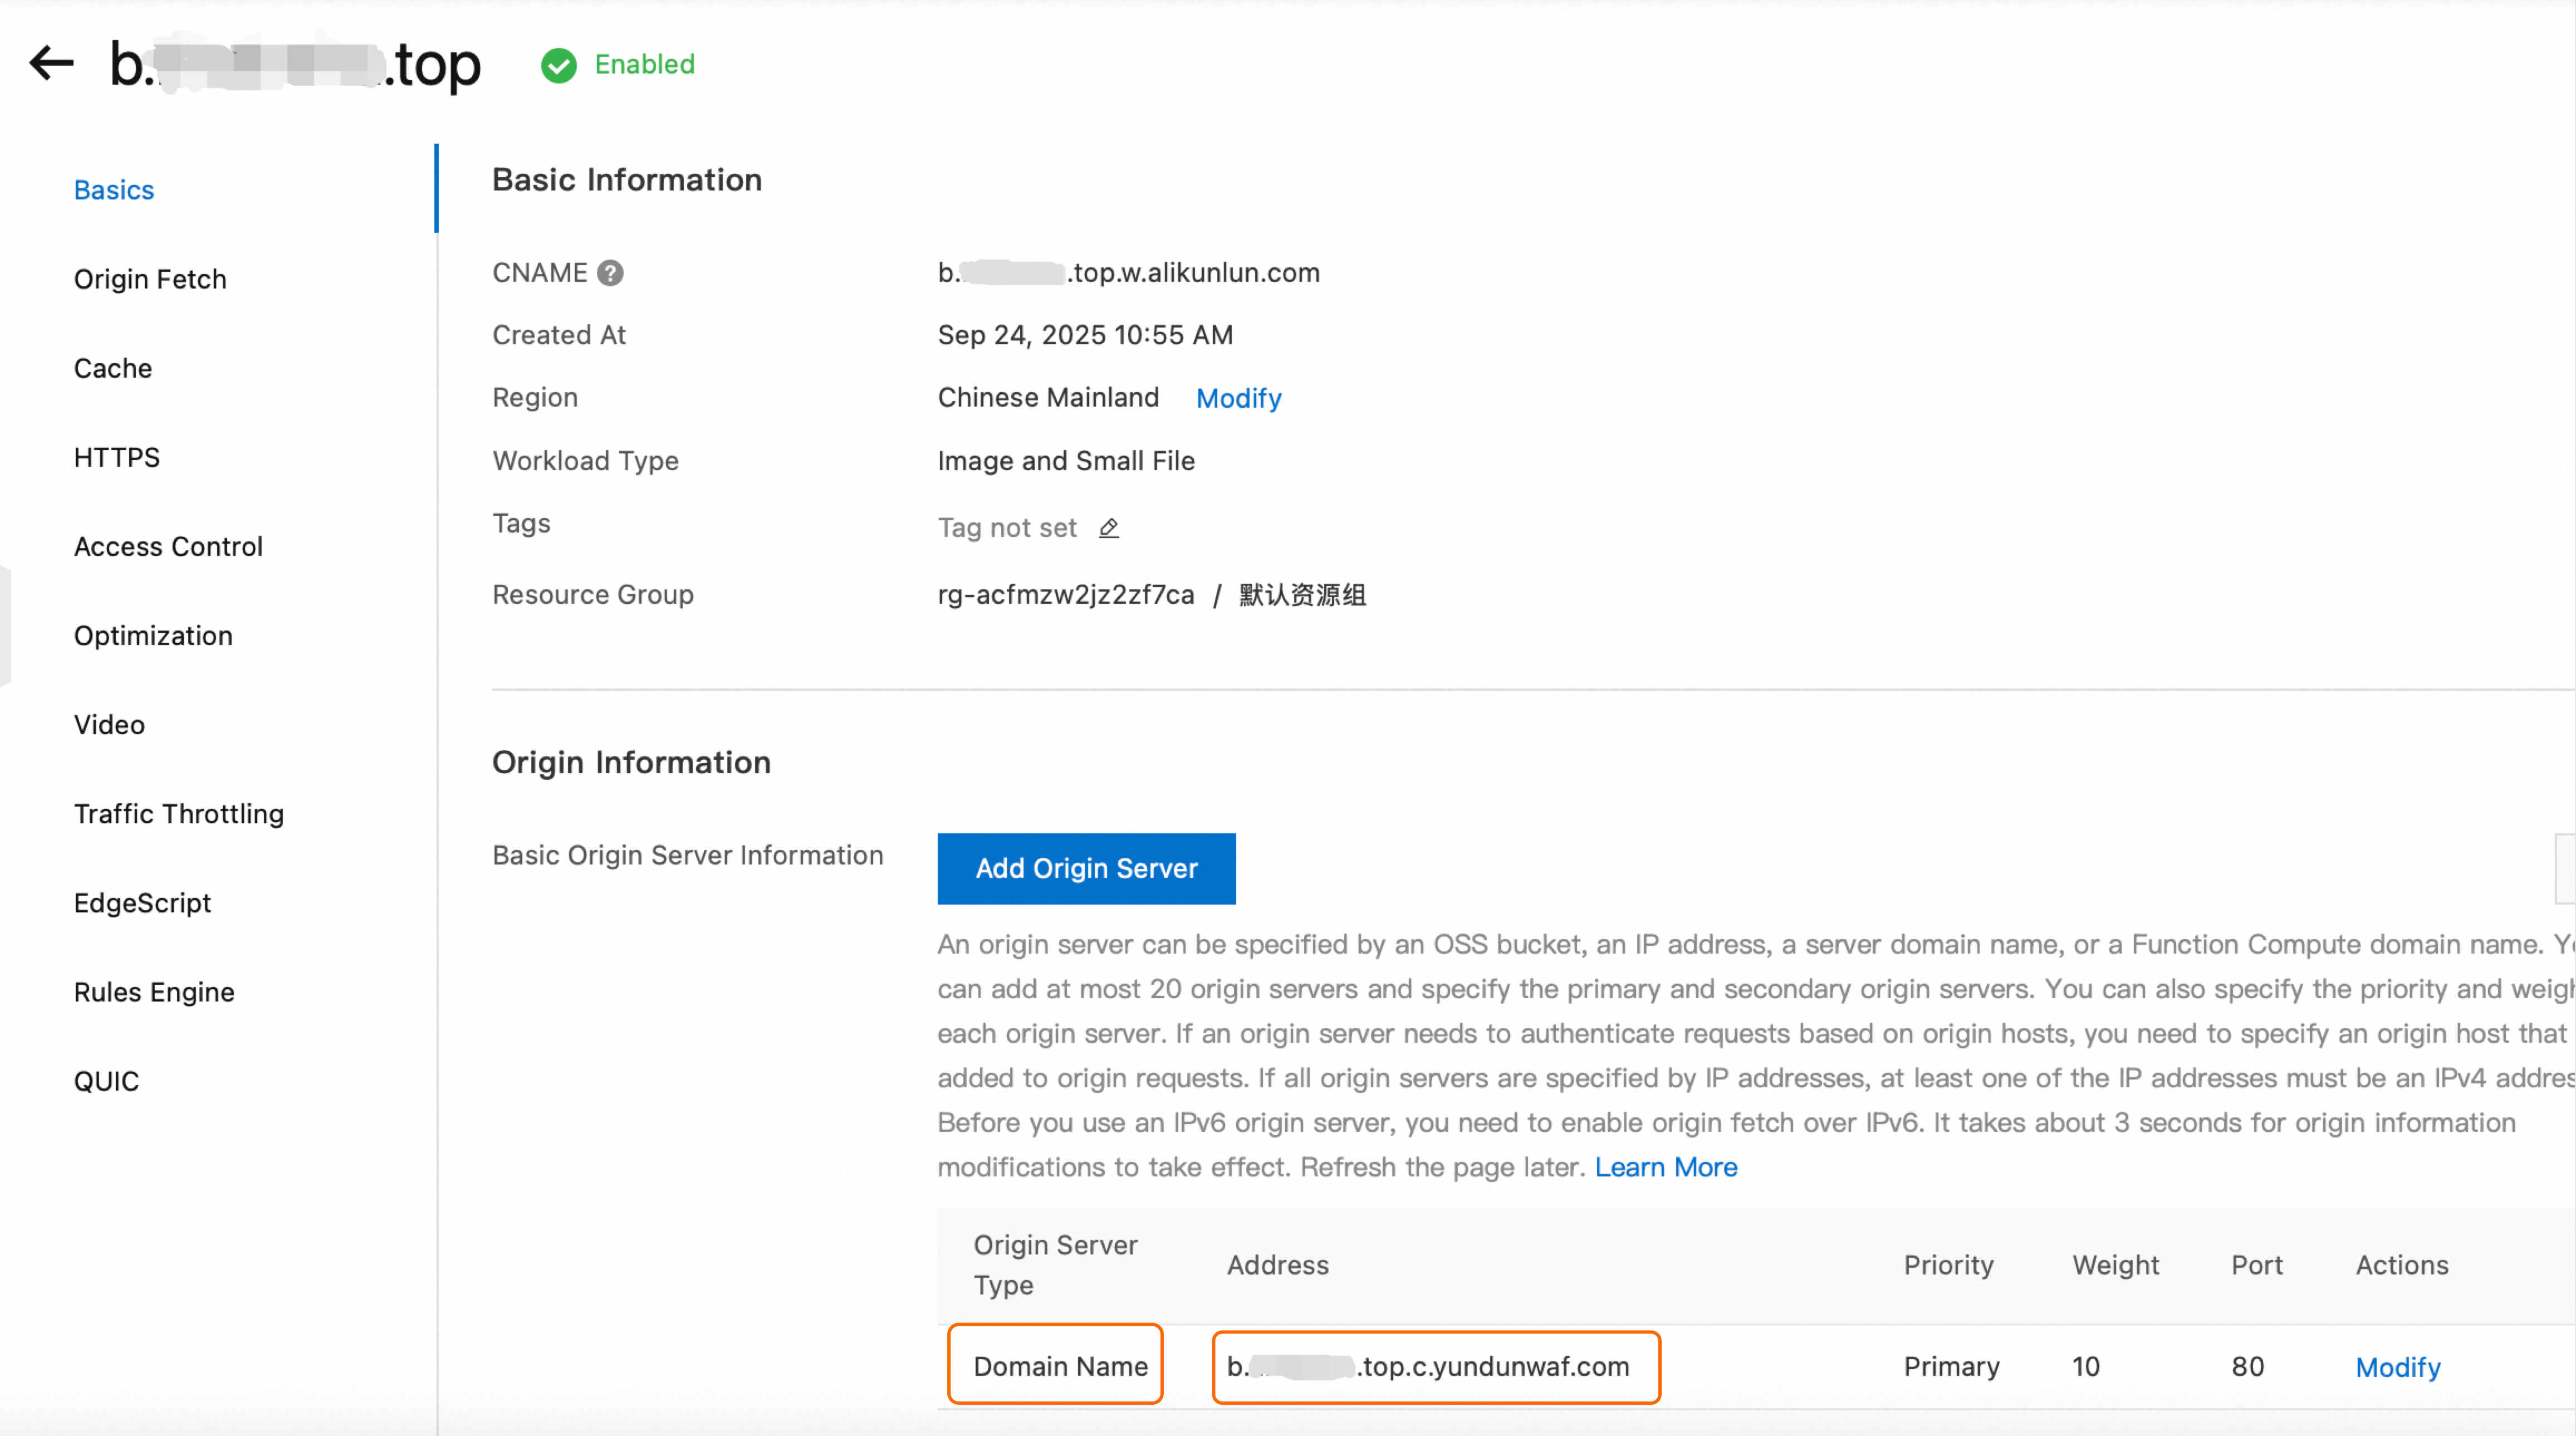Modify the yundunwaf origin server row
This screenshot has width=2576, height=1436.
[2397, 1367]
